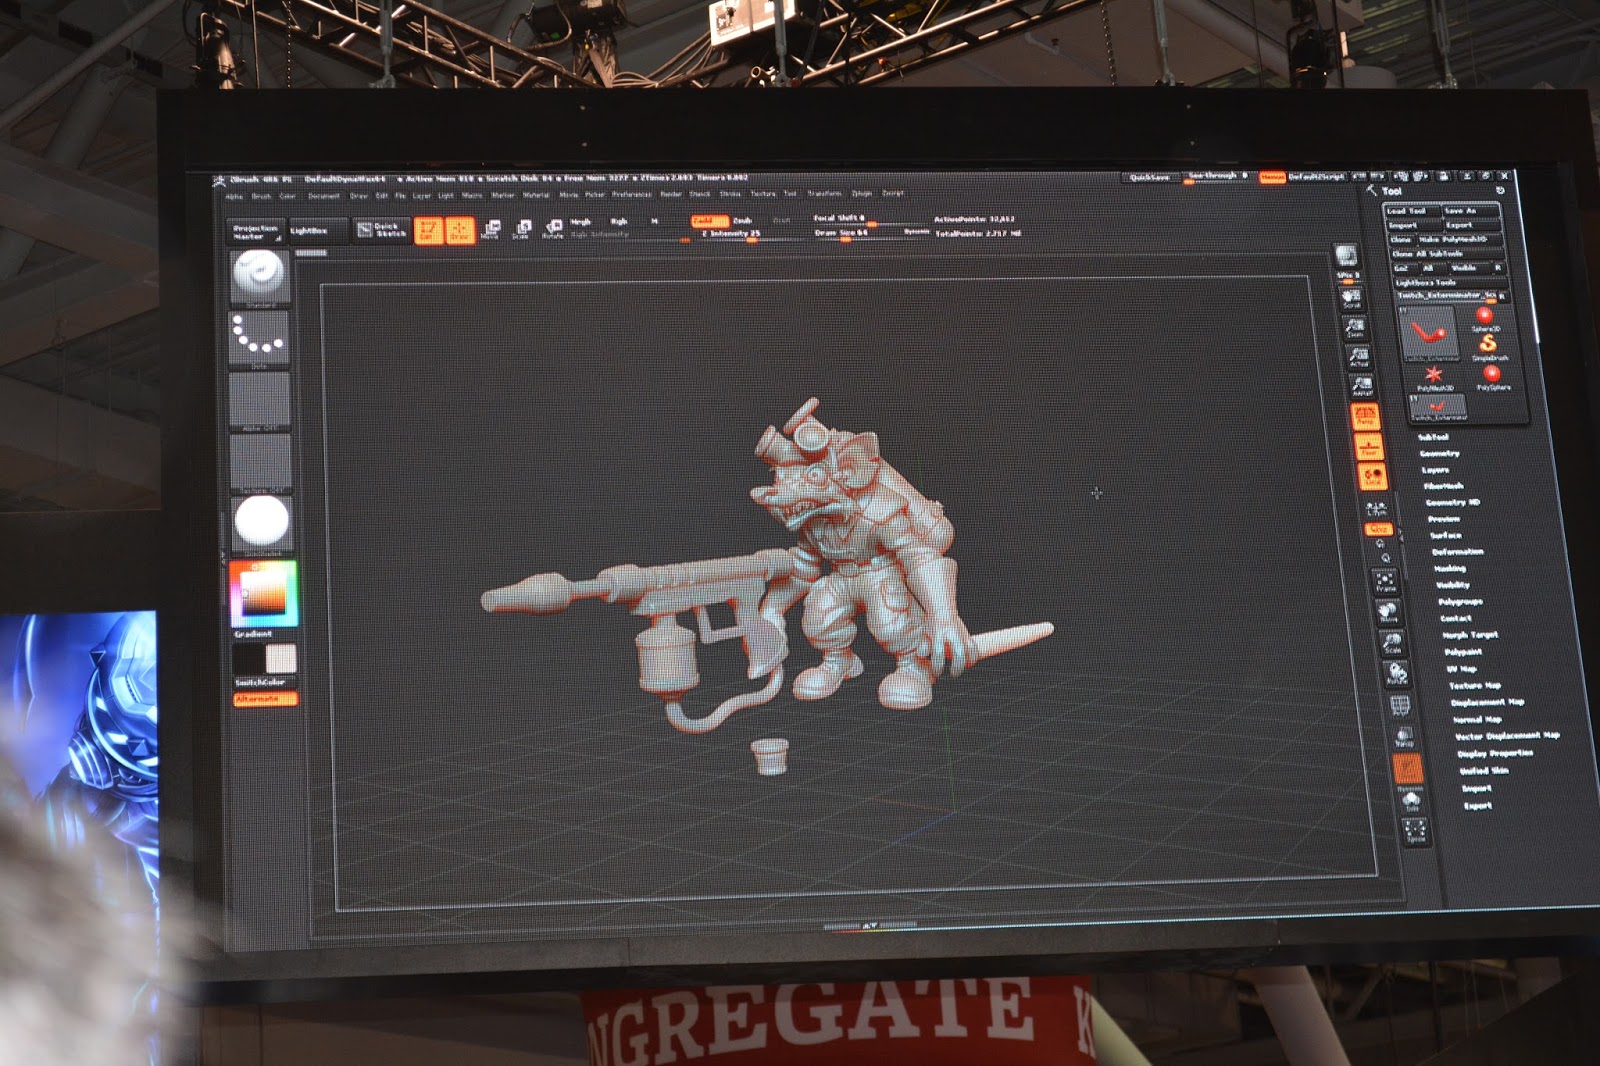Select the Zoom canvas icon
The height and width of the screenshot is (1066, 1600).
[1355, 327]
